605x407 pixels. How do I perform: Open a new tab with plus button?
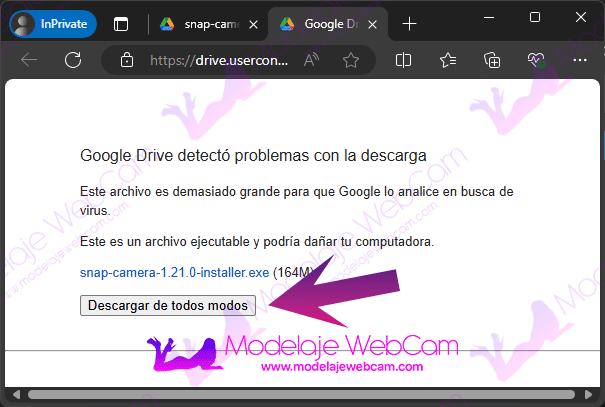pos(409,24)
